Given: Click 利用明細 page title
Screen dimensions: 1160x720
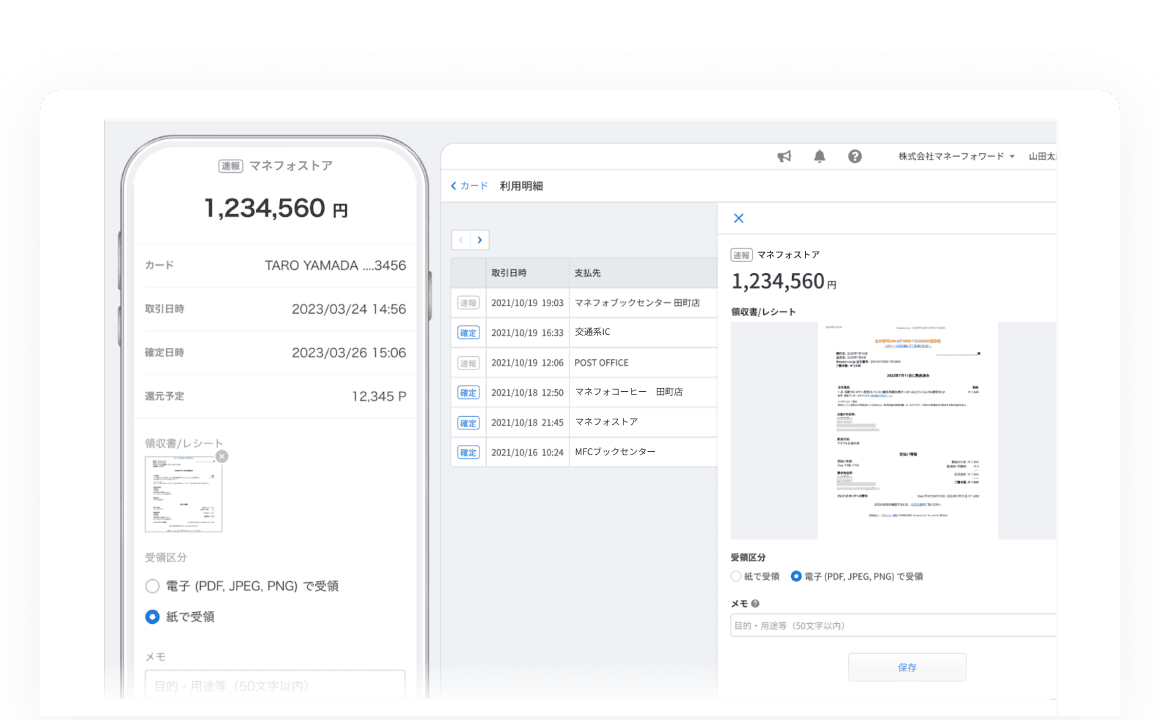Looking at the screenshot, I should 521,186.
